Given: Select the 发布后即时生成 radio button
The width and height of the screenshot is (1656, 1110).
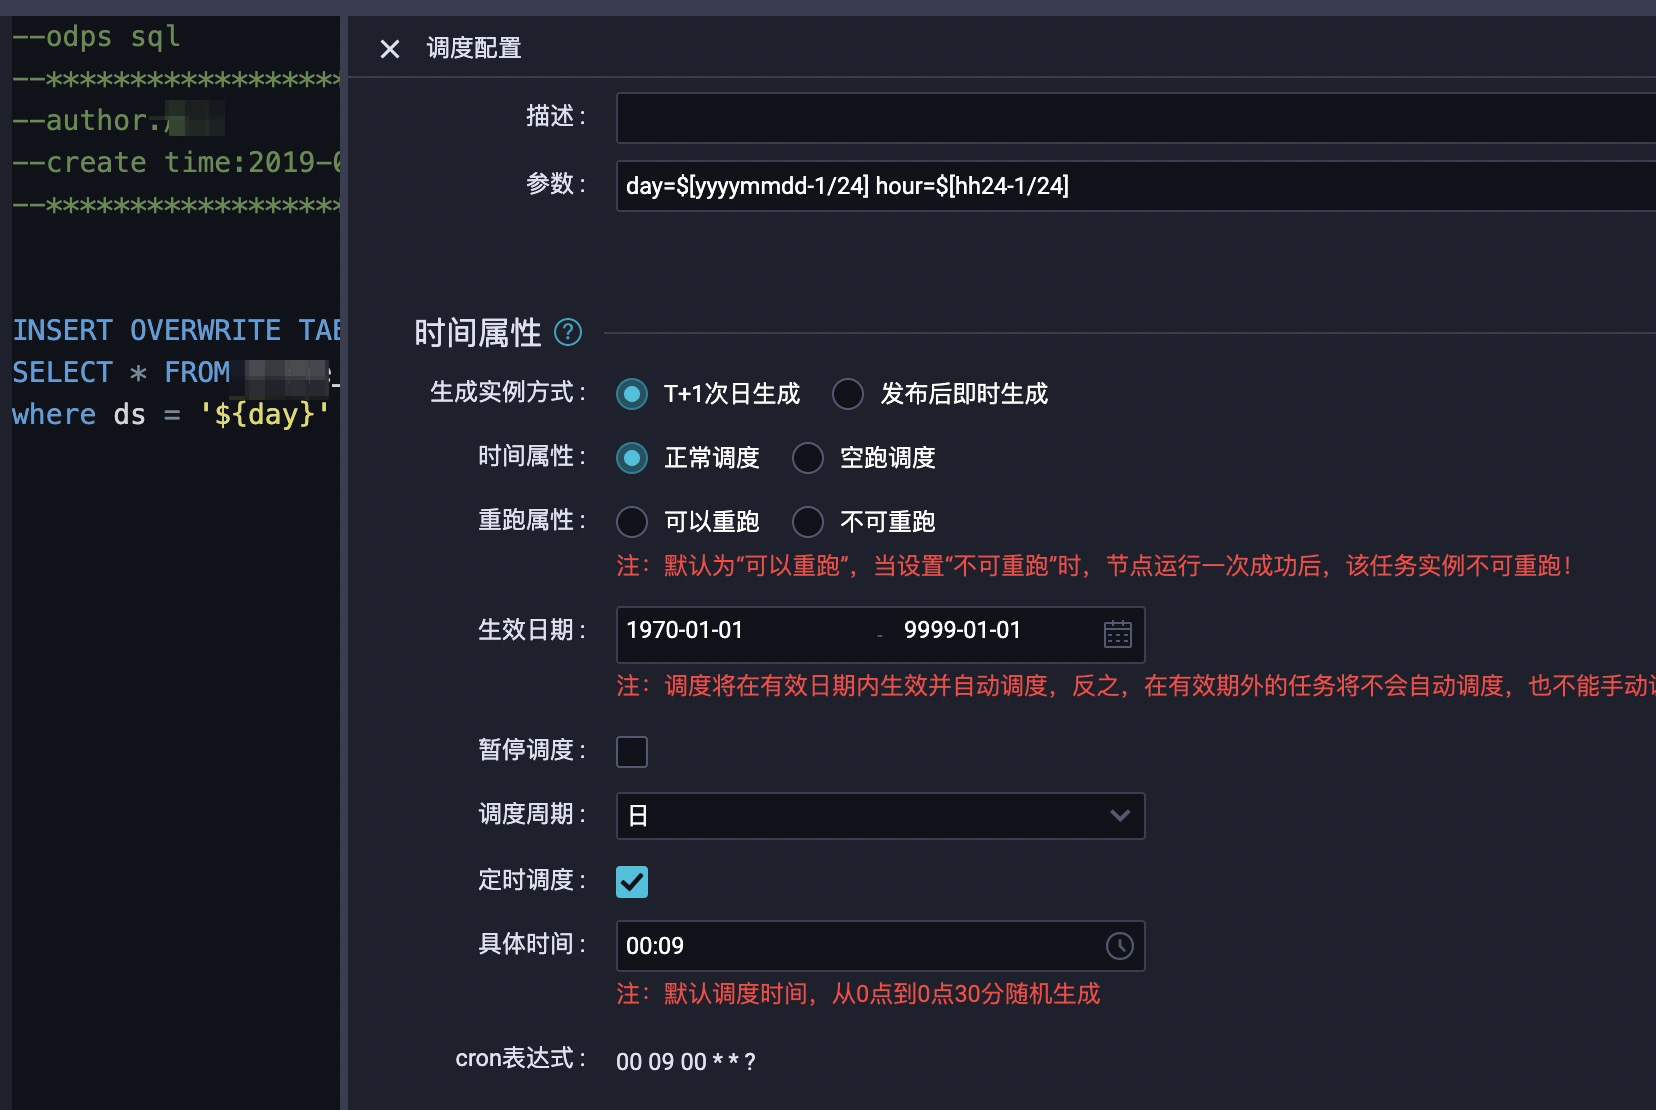Looking at the screenshot, I should pos(848,394).
